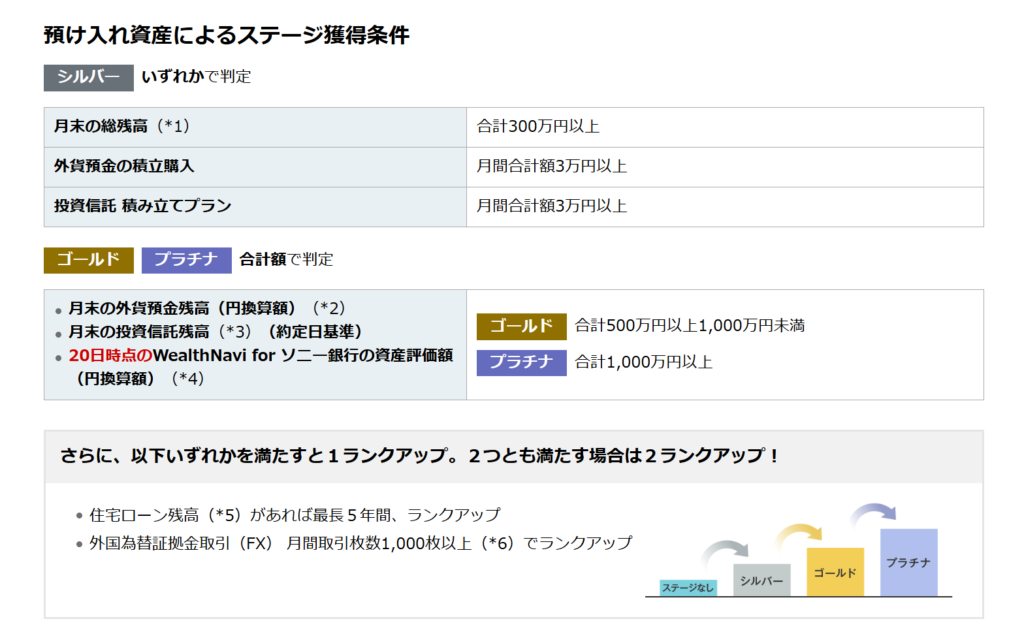Click the yellow ゴールド block in the stage chart

(x=835, y=572)
